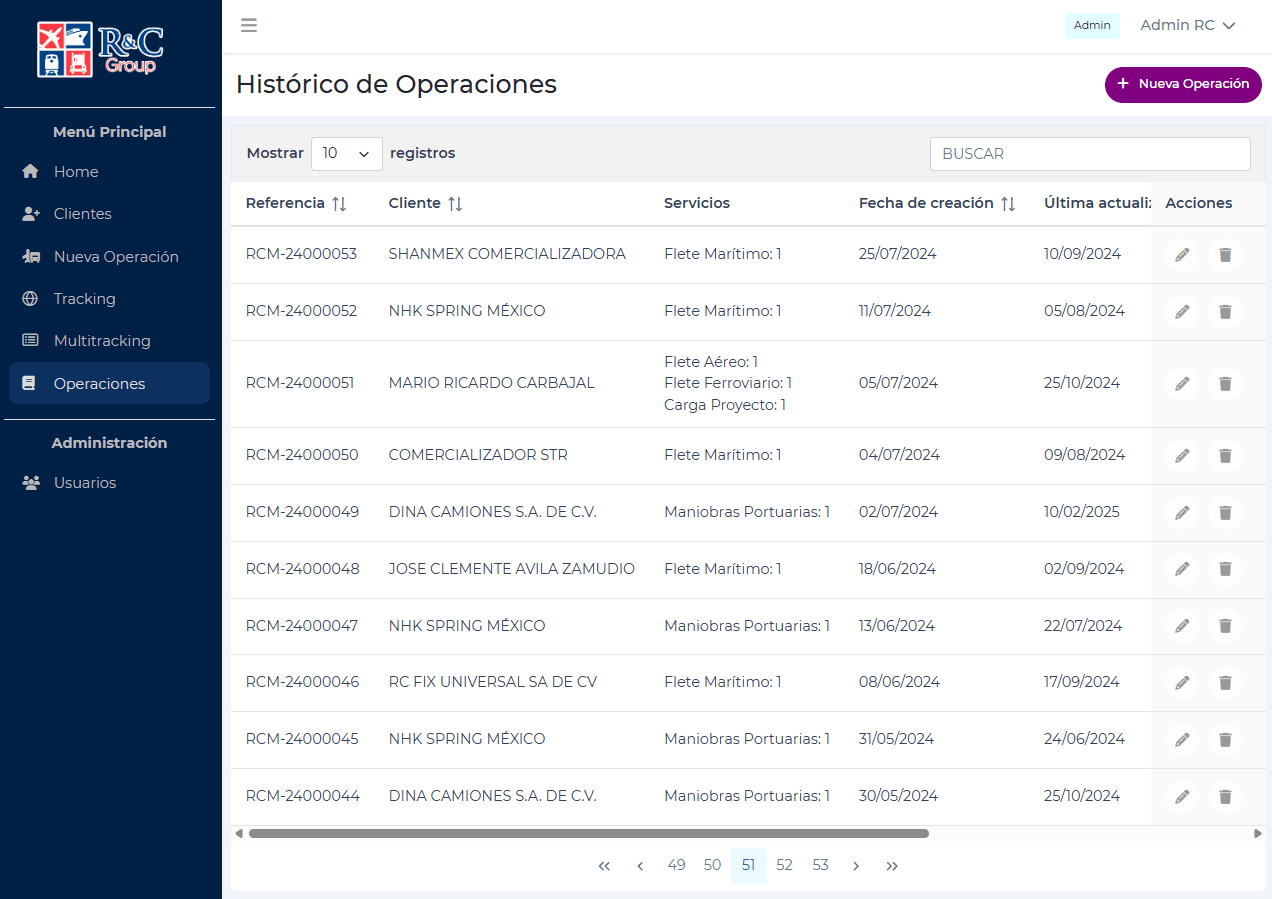Click the scrollbar left arrow

pos(239,833)
